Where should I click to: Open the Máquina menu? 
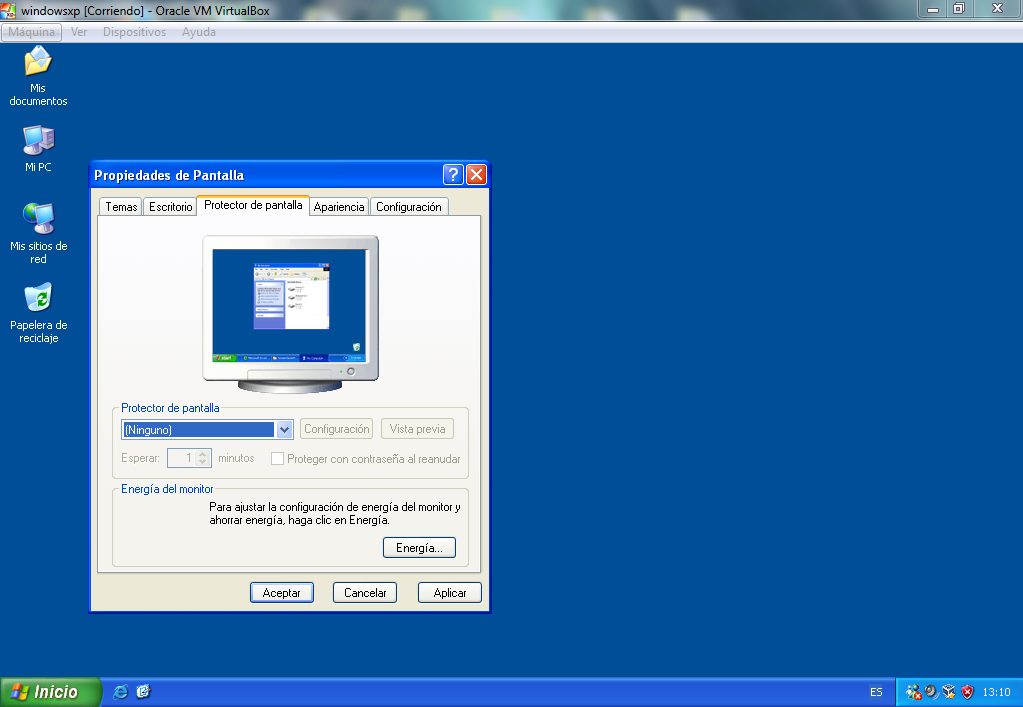pos(31,32)
